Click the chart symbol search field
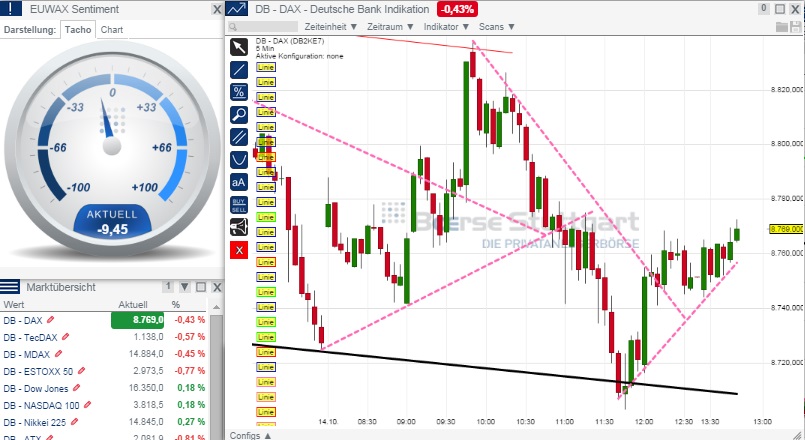 [x=263, y=27]
